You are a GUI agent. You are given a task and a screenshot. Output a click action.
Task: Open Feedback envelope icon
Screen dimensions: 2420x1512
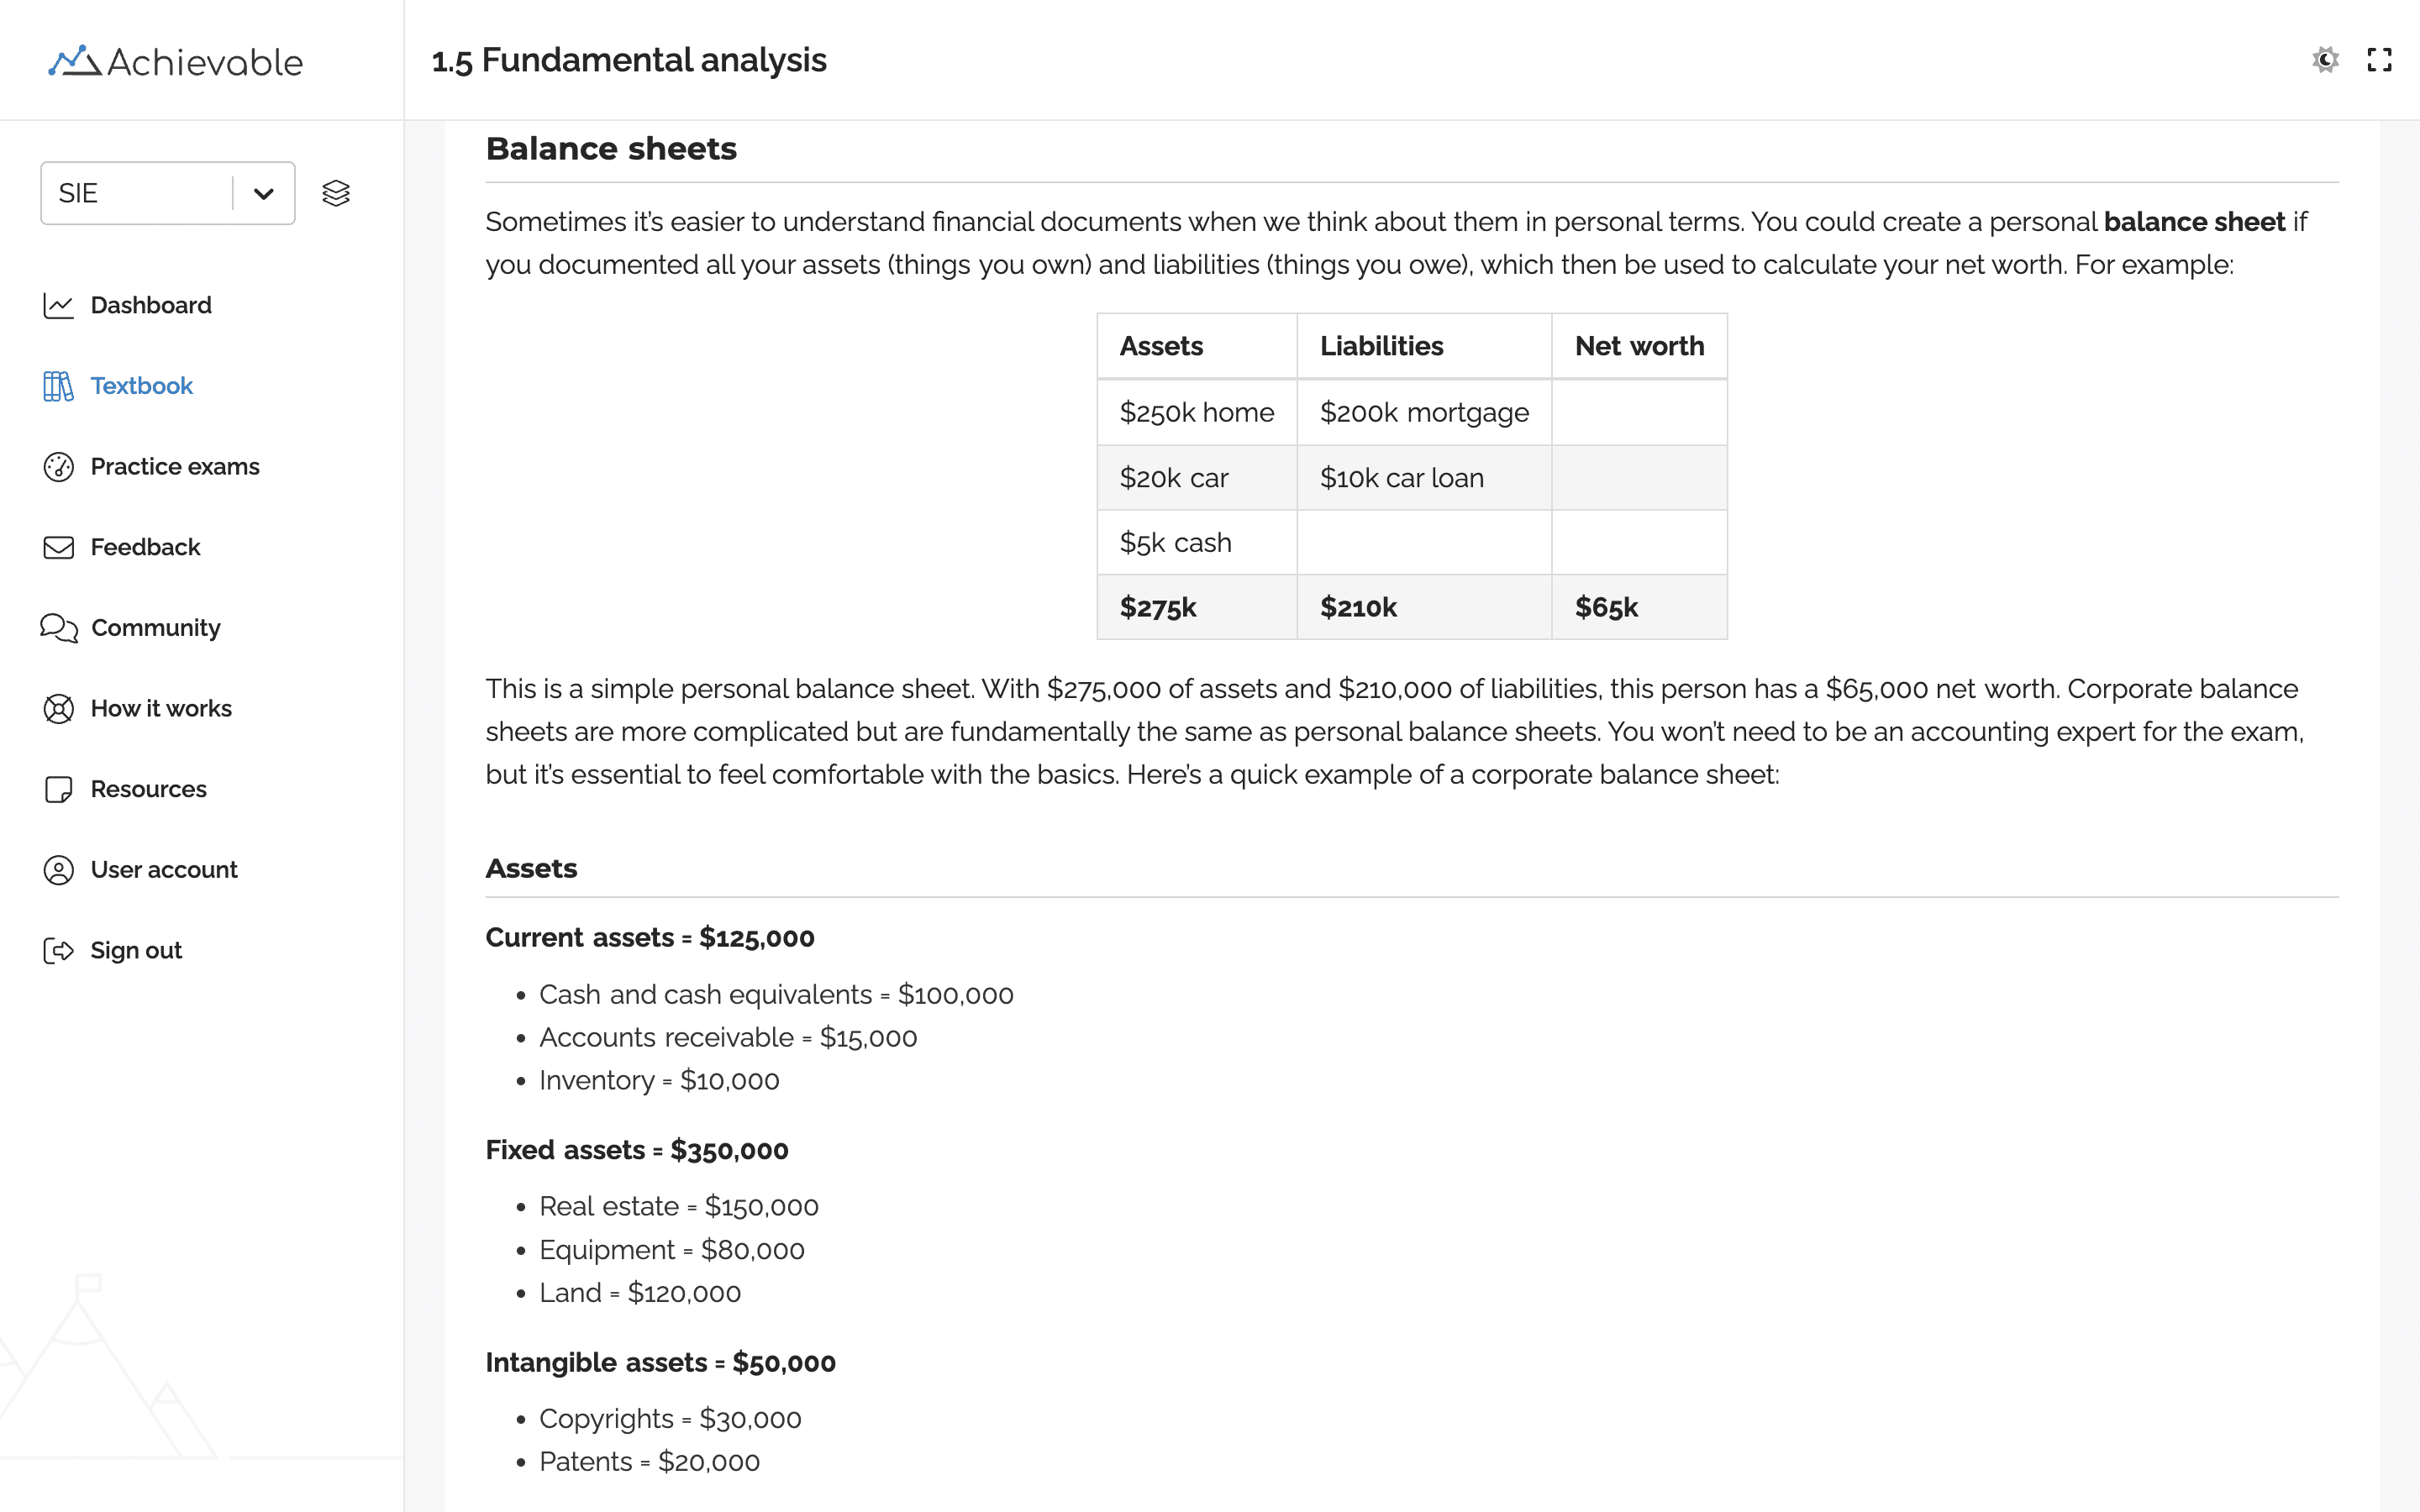point(58,547)
